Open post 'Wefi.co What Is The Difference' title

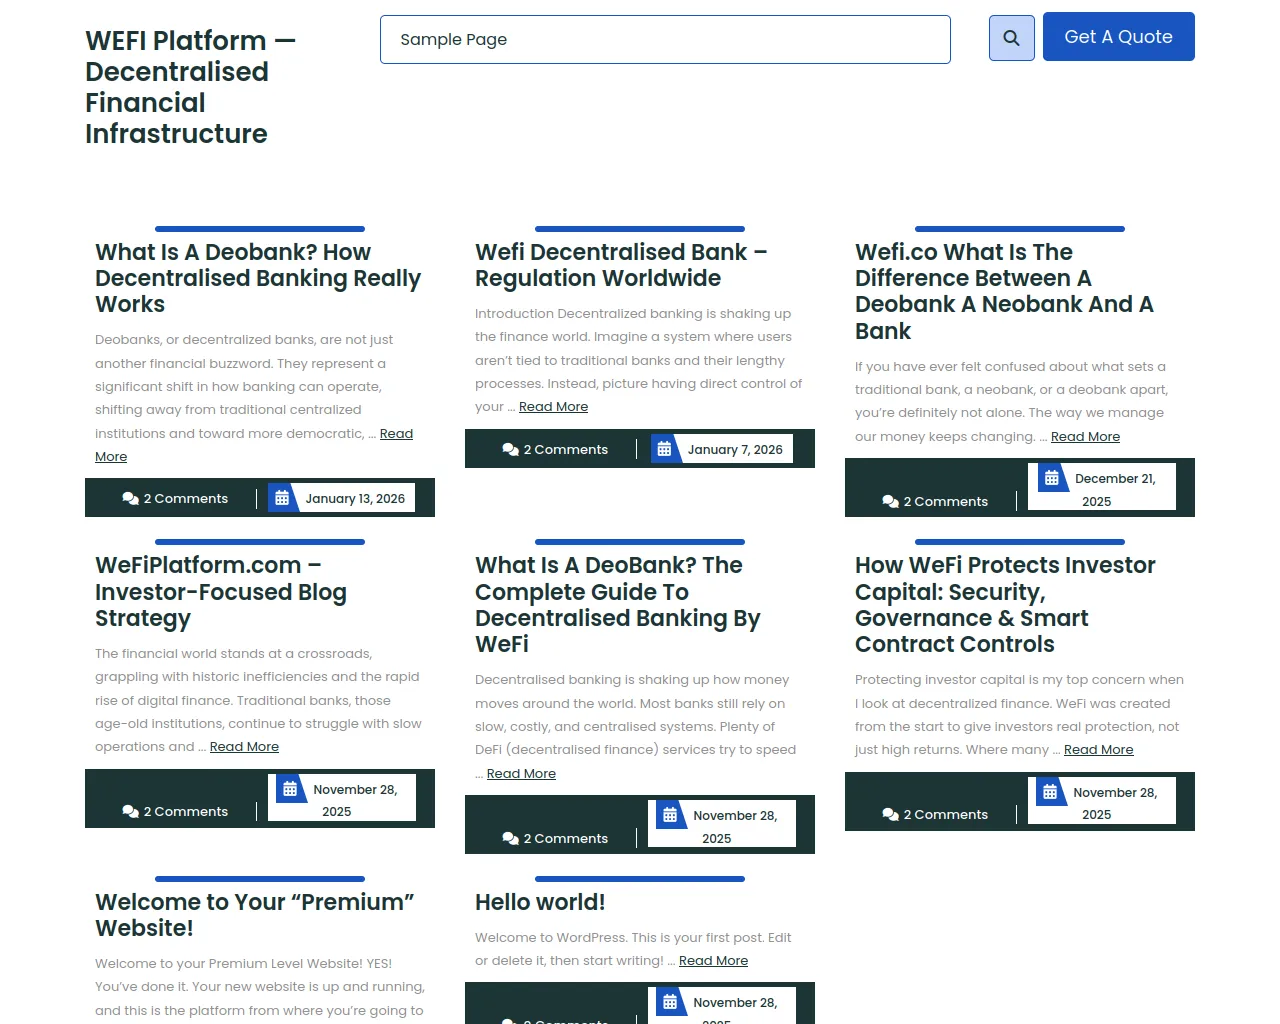[1004, 291]
